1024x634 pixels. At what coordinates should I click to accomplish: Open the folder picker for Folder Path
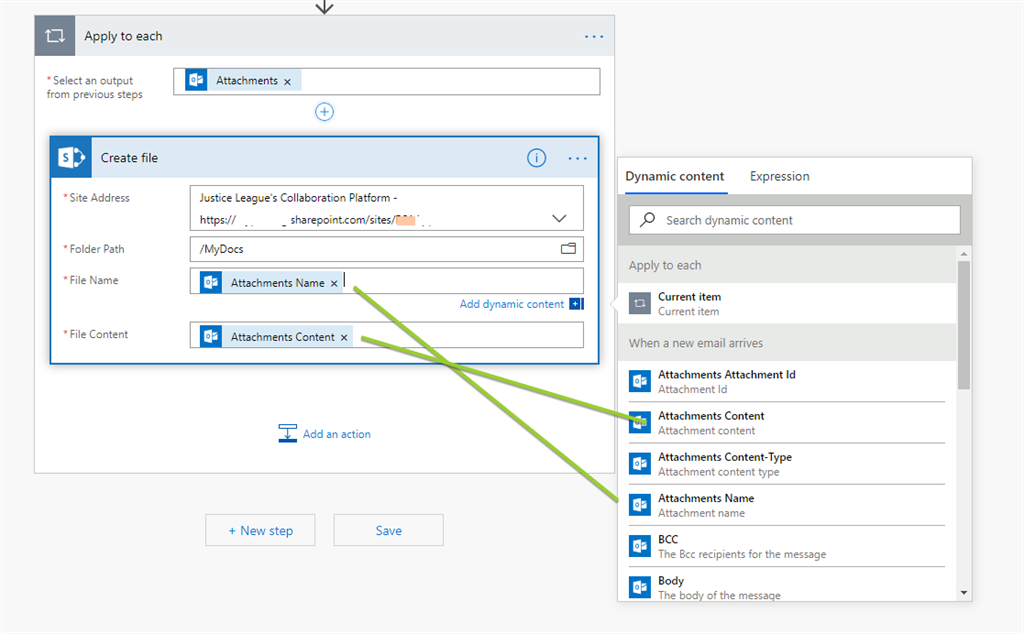point(568,249)
